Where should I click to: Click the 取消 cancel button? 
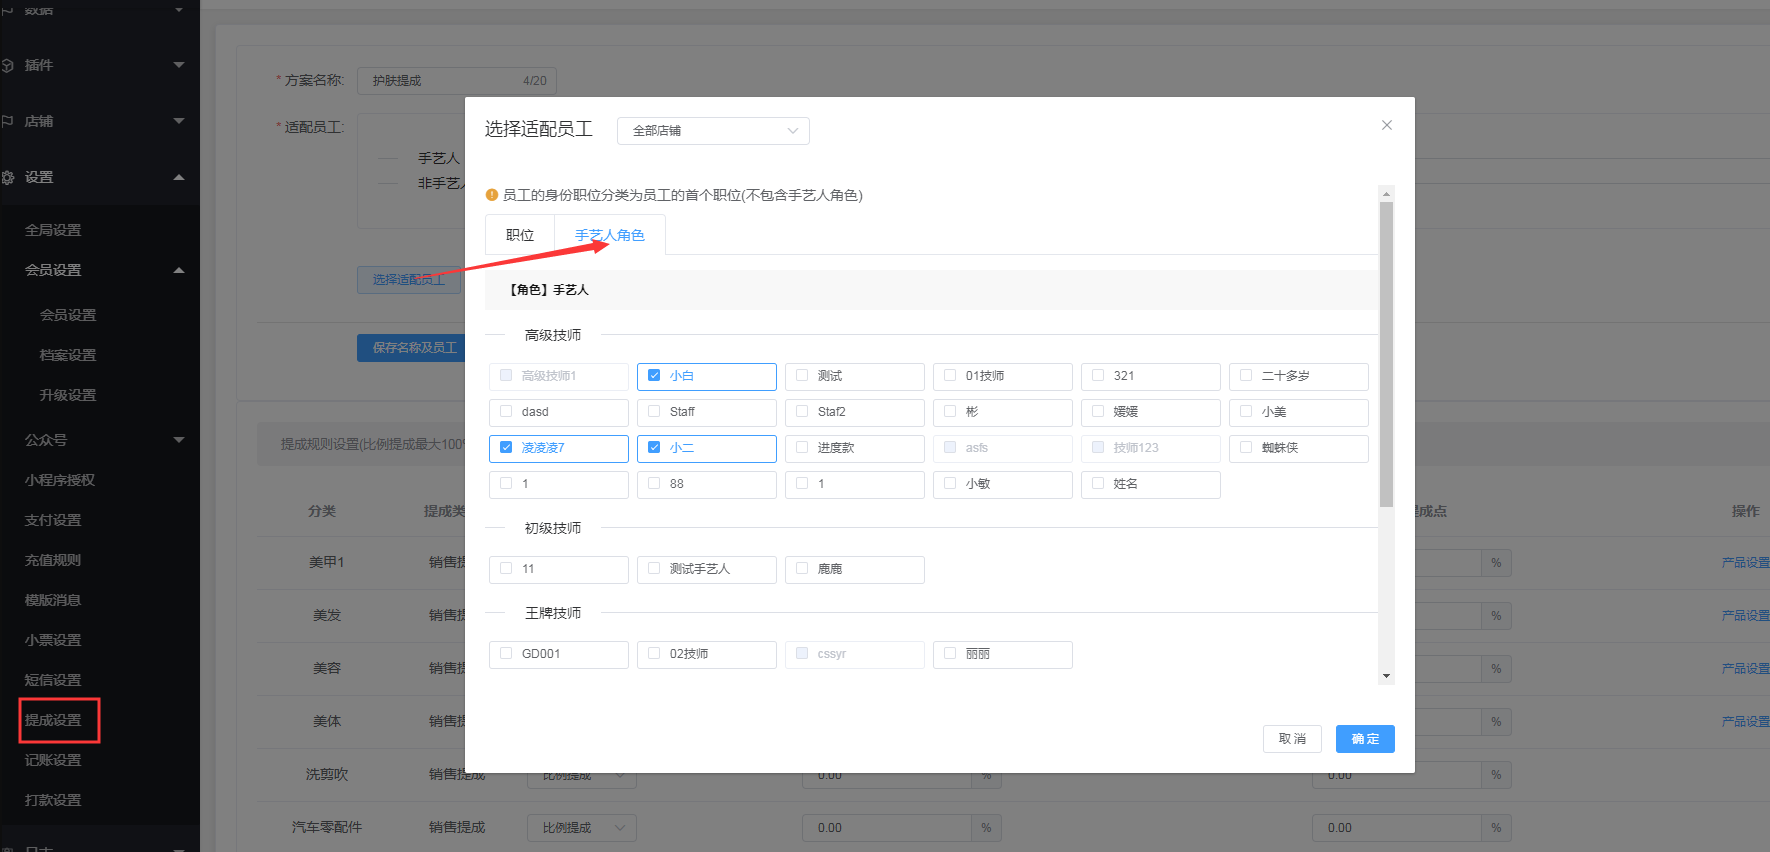pos(1291,739)
